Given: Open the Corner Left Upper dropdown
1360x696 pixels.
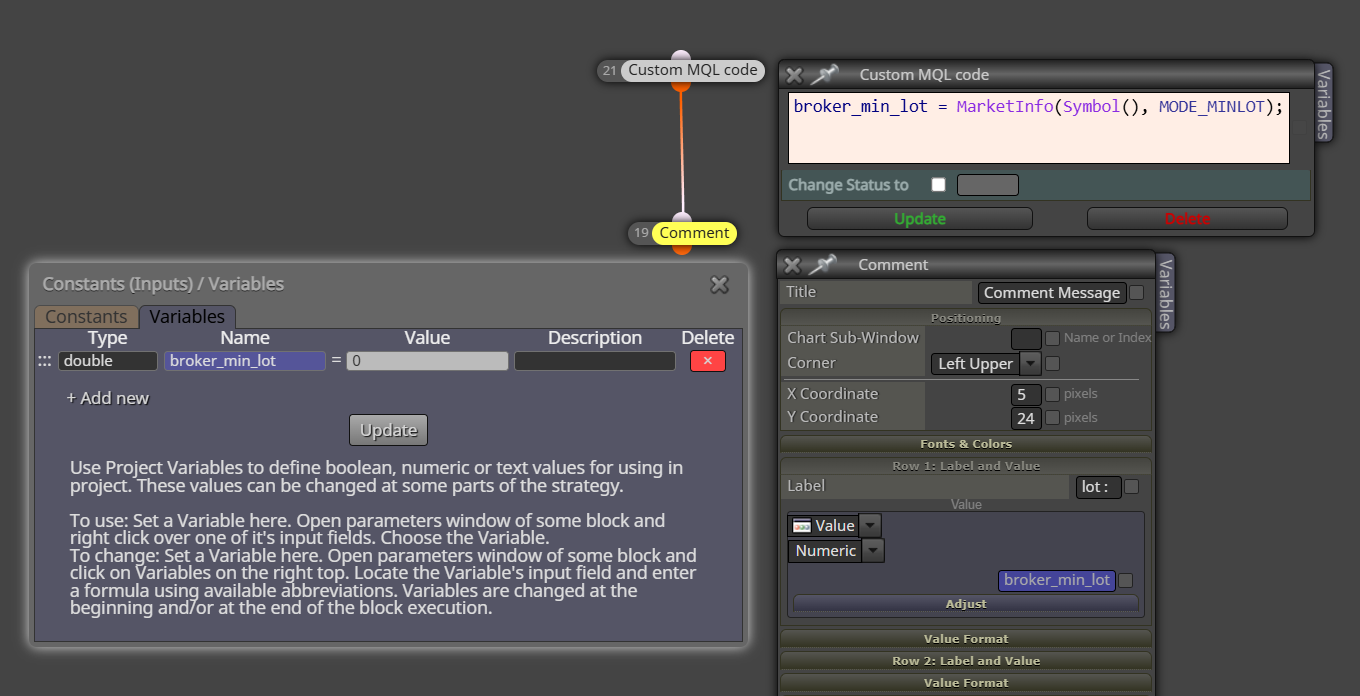Looking at the screenshot, I should tap(1030, 364).
